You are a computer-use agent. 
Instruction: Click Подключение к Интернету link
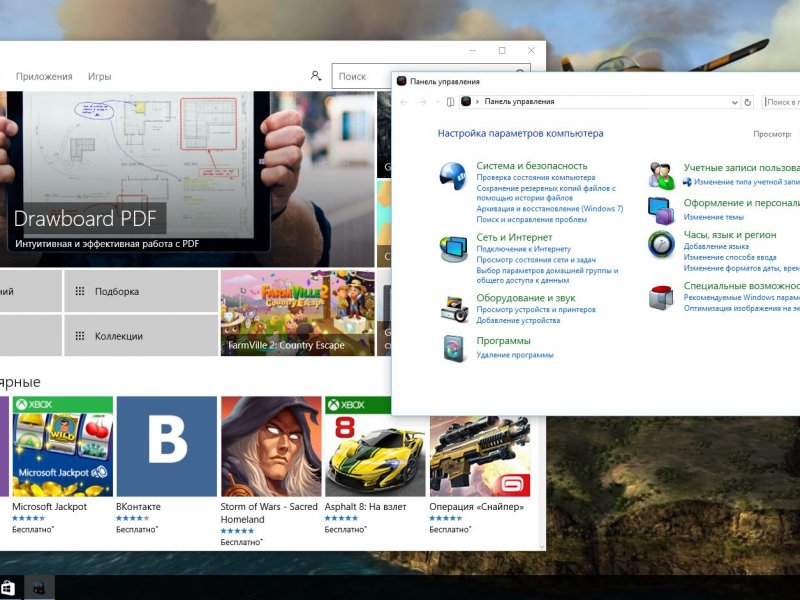point(523,249)
